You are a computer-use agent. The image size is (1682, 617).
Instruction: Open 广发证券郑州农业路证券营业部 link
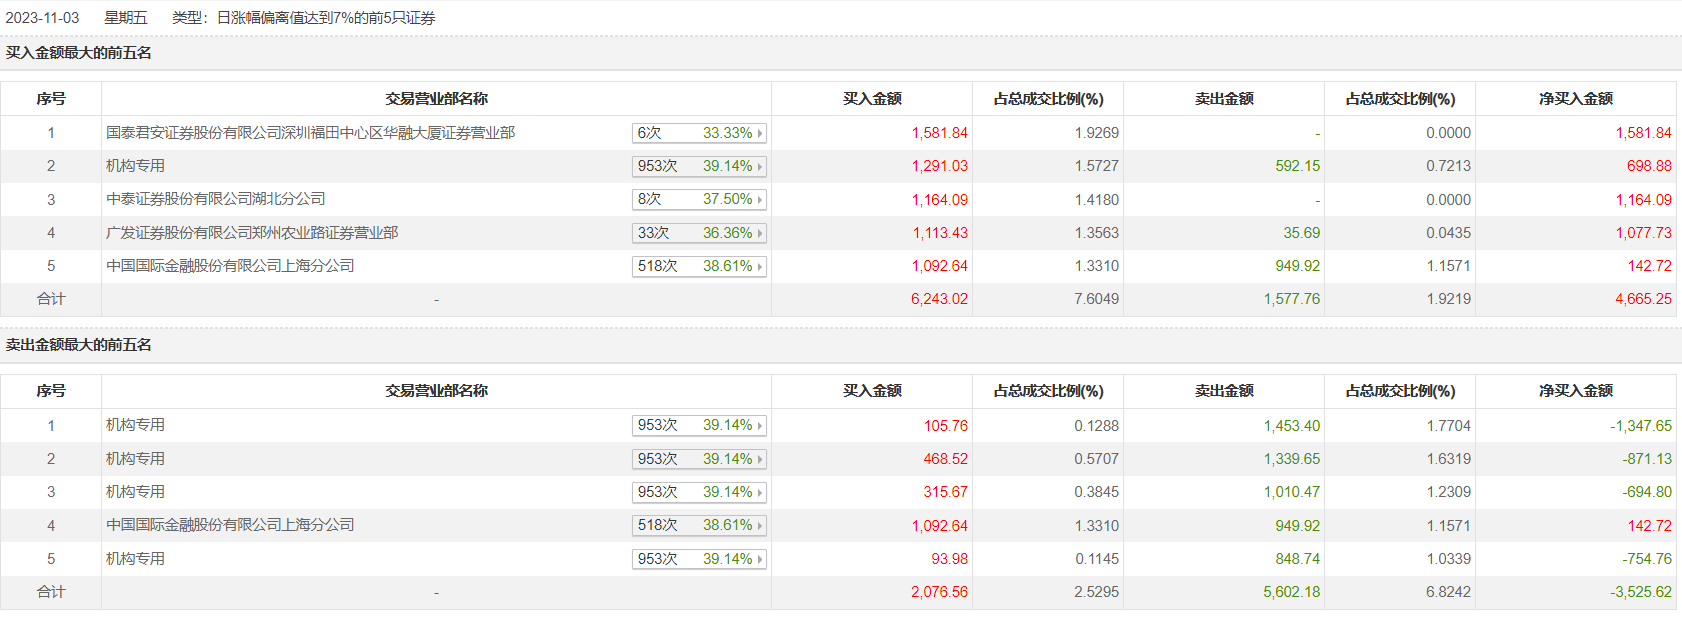coord(252,233)
